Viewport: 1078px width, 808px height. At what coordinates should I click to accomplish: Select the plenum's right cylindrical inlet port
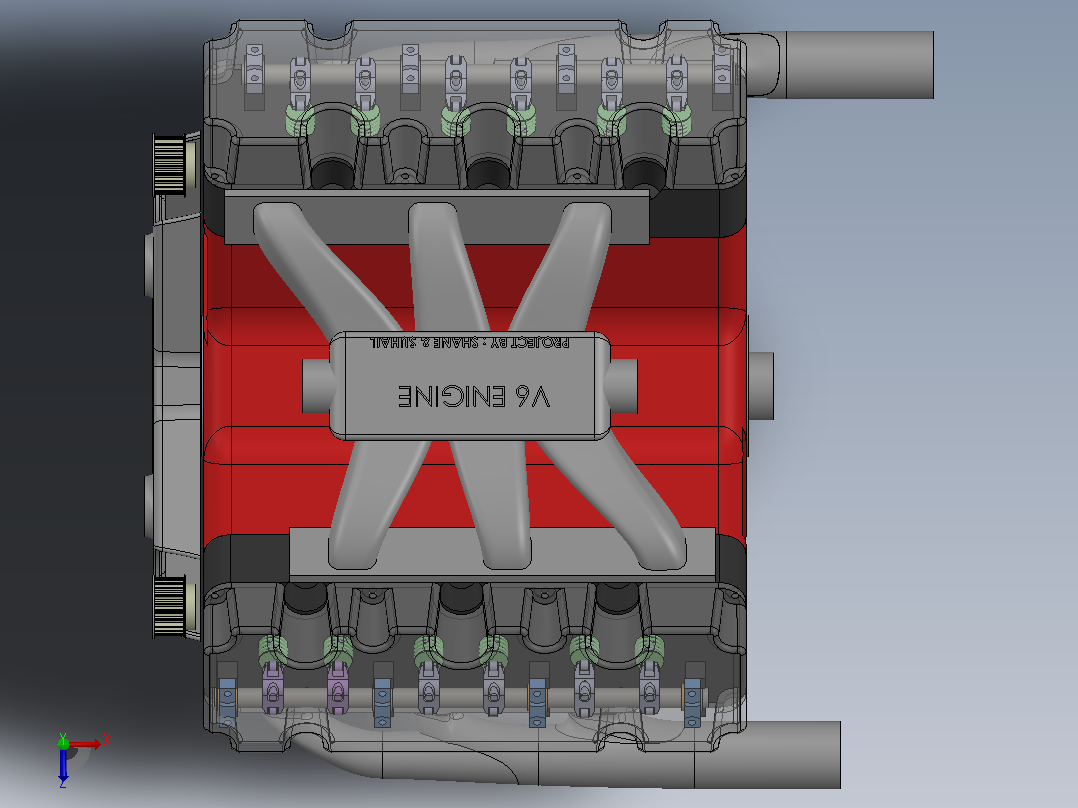623,386
